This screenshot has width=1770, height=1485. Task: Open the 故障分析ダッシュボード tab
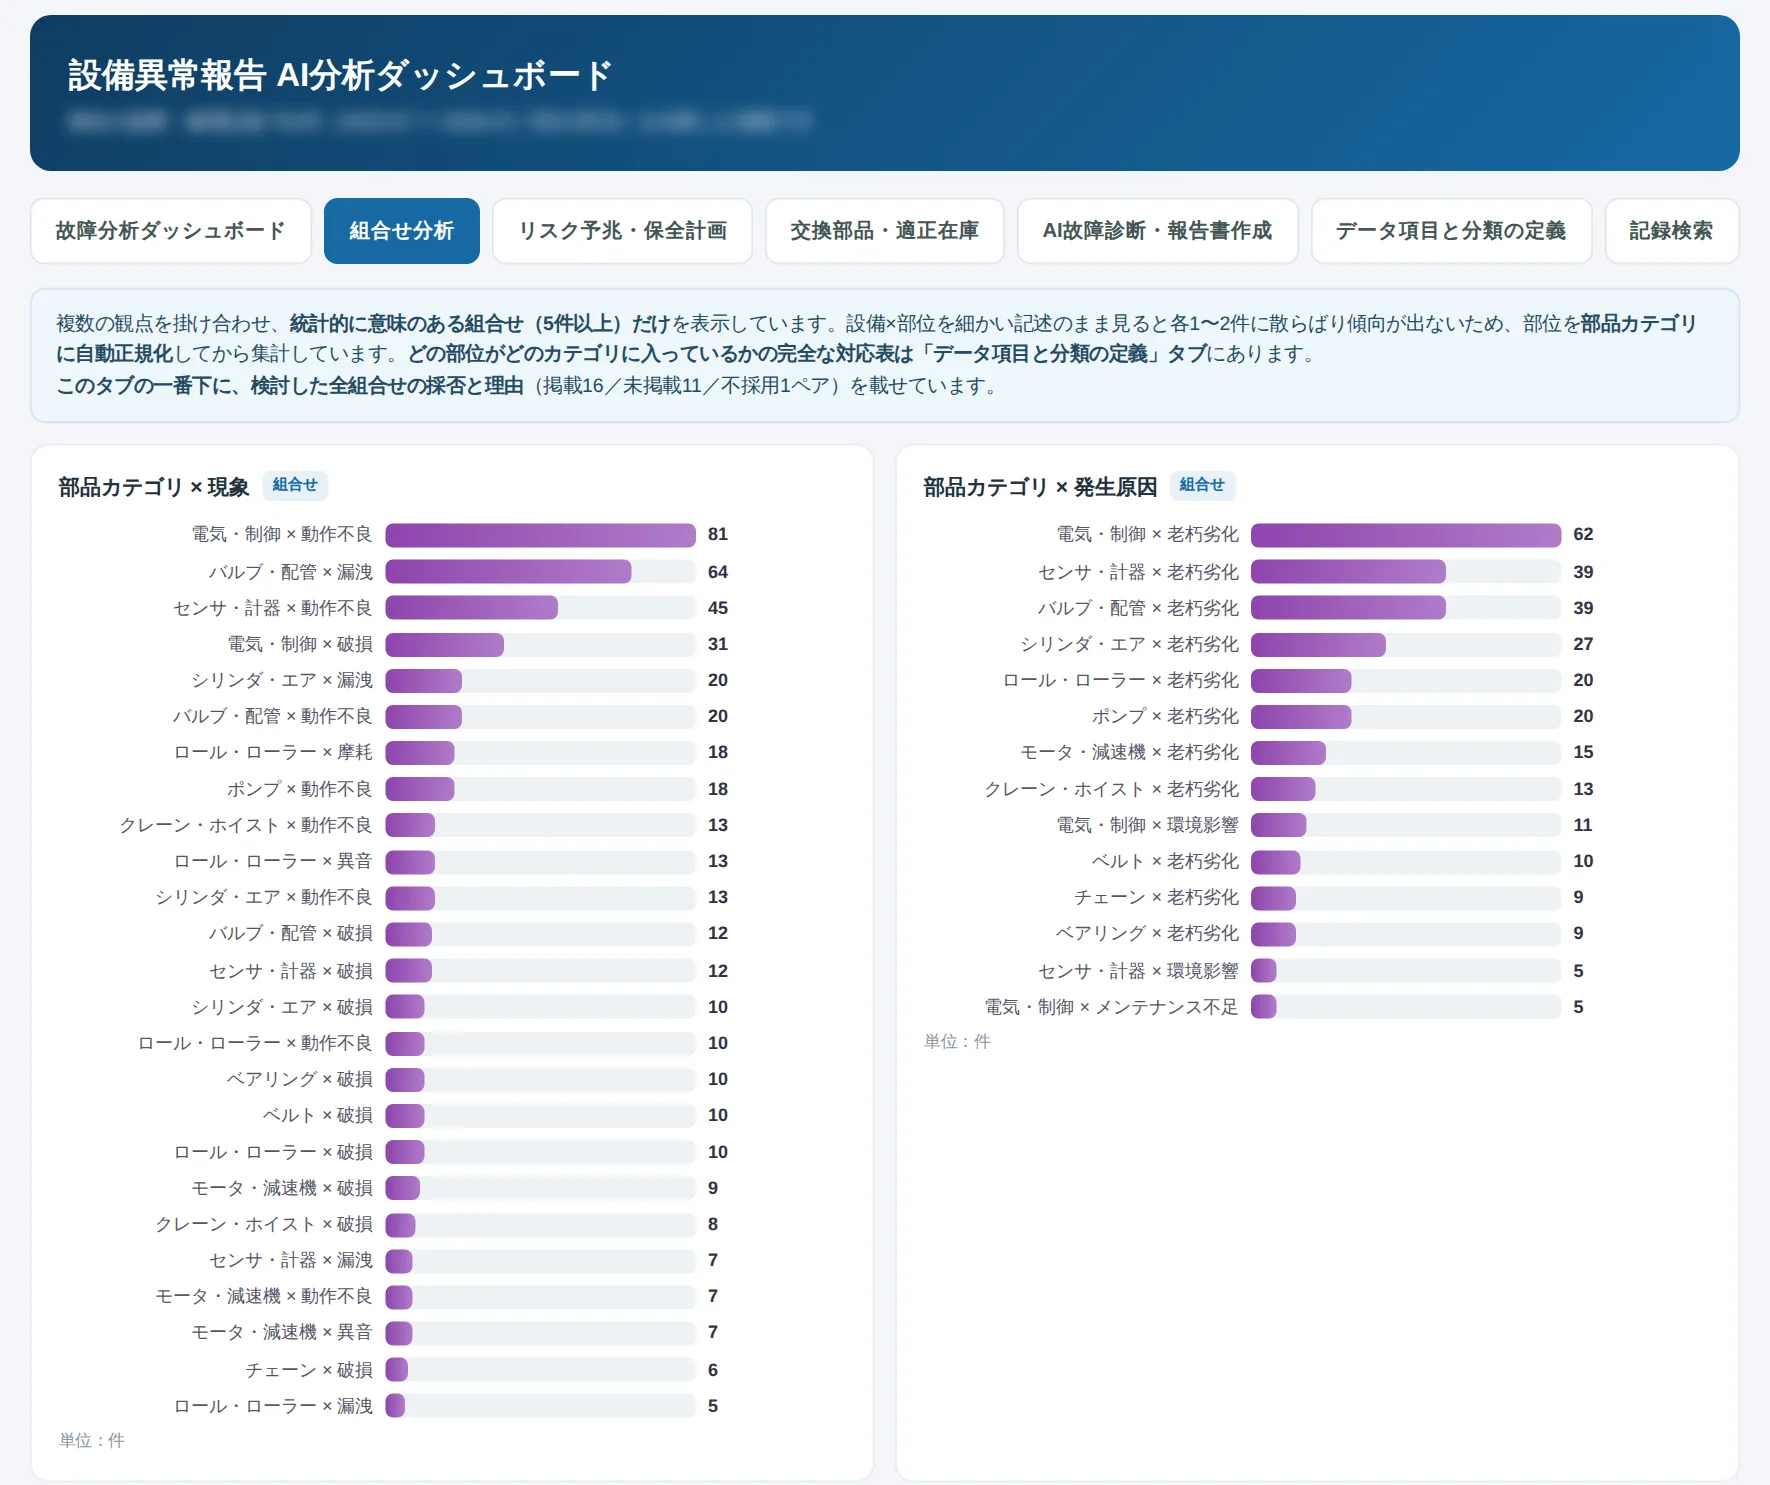tap(171, 231)
